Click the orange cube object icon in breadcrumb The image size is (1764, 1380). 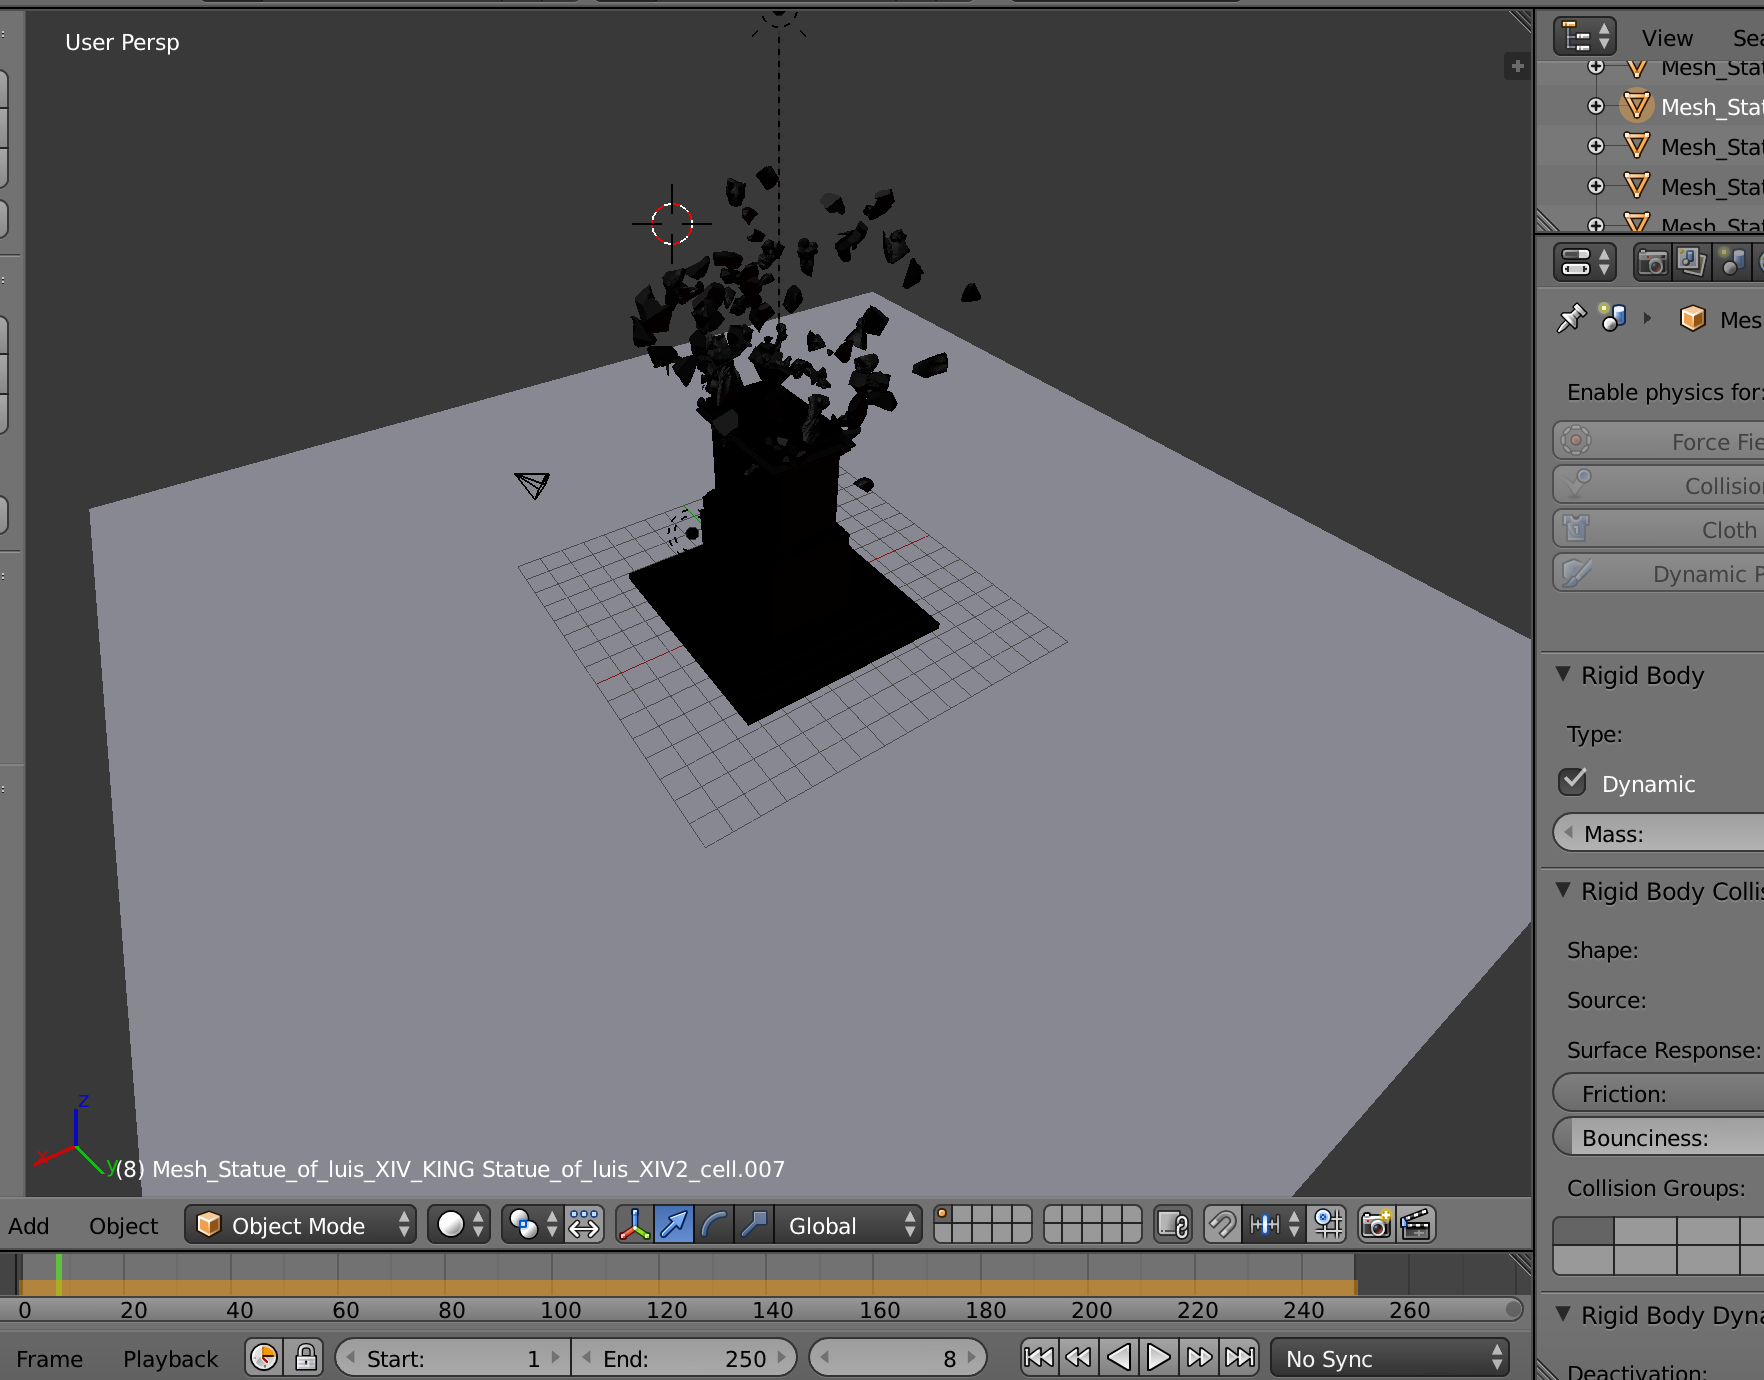pyautogui.click(x=1692, y=319)
